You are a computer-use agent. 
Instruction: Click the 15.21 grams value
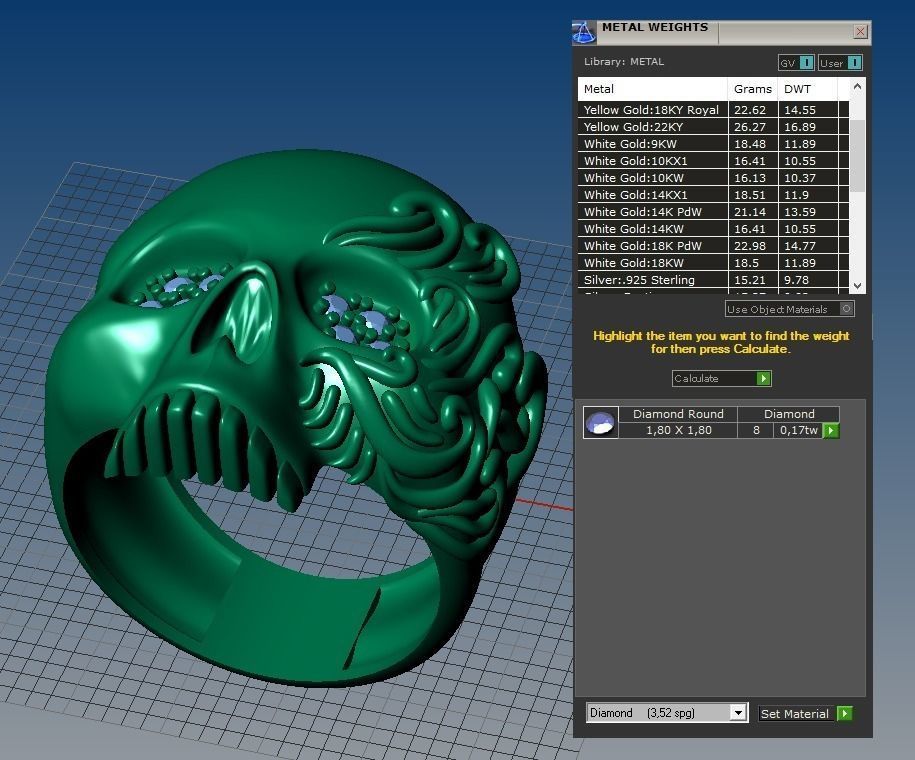point(750,280)
